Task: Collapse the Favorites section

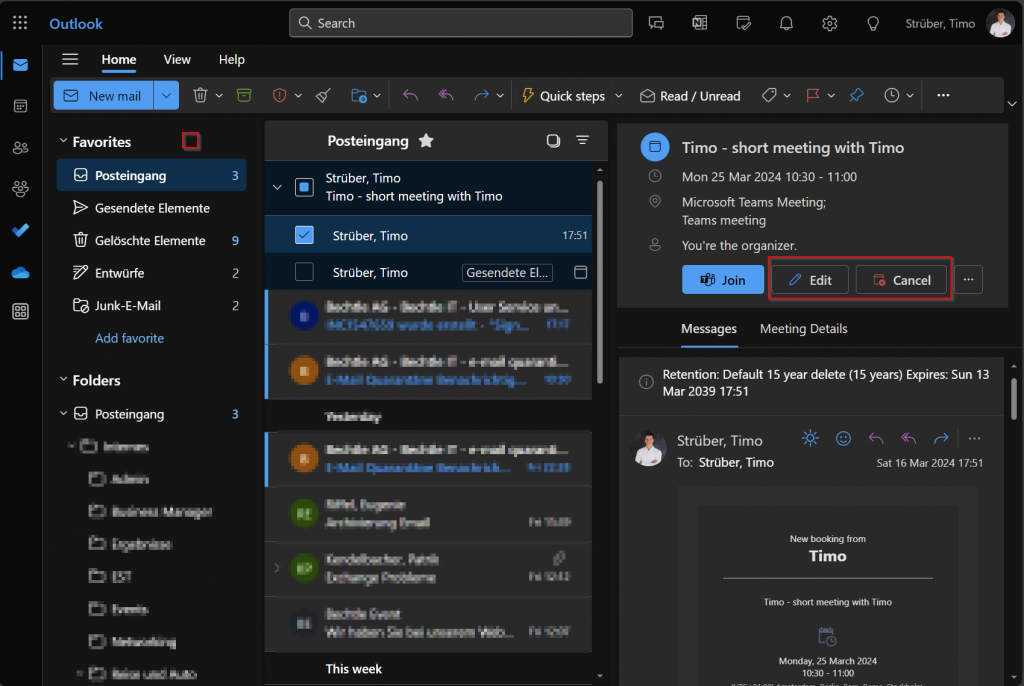Action: [x=64, y=142]
